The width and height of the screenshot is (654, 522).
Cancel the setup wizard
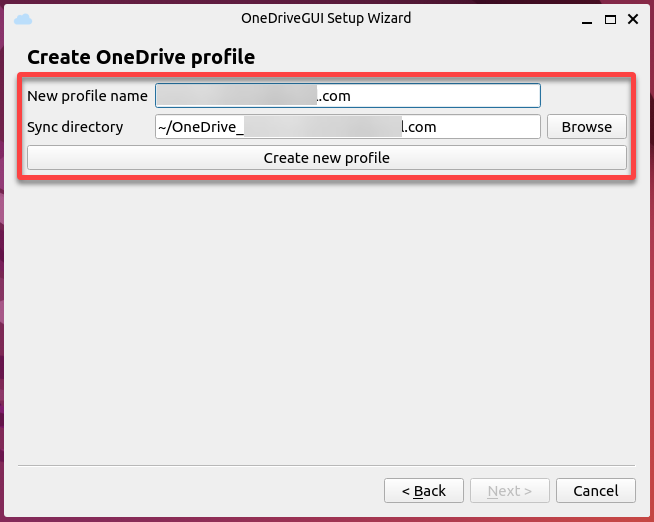pos(596,491)
